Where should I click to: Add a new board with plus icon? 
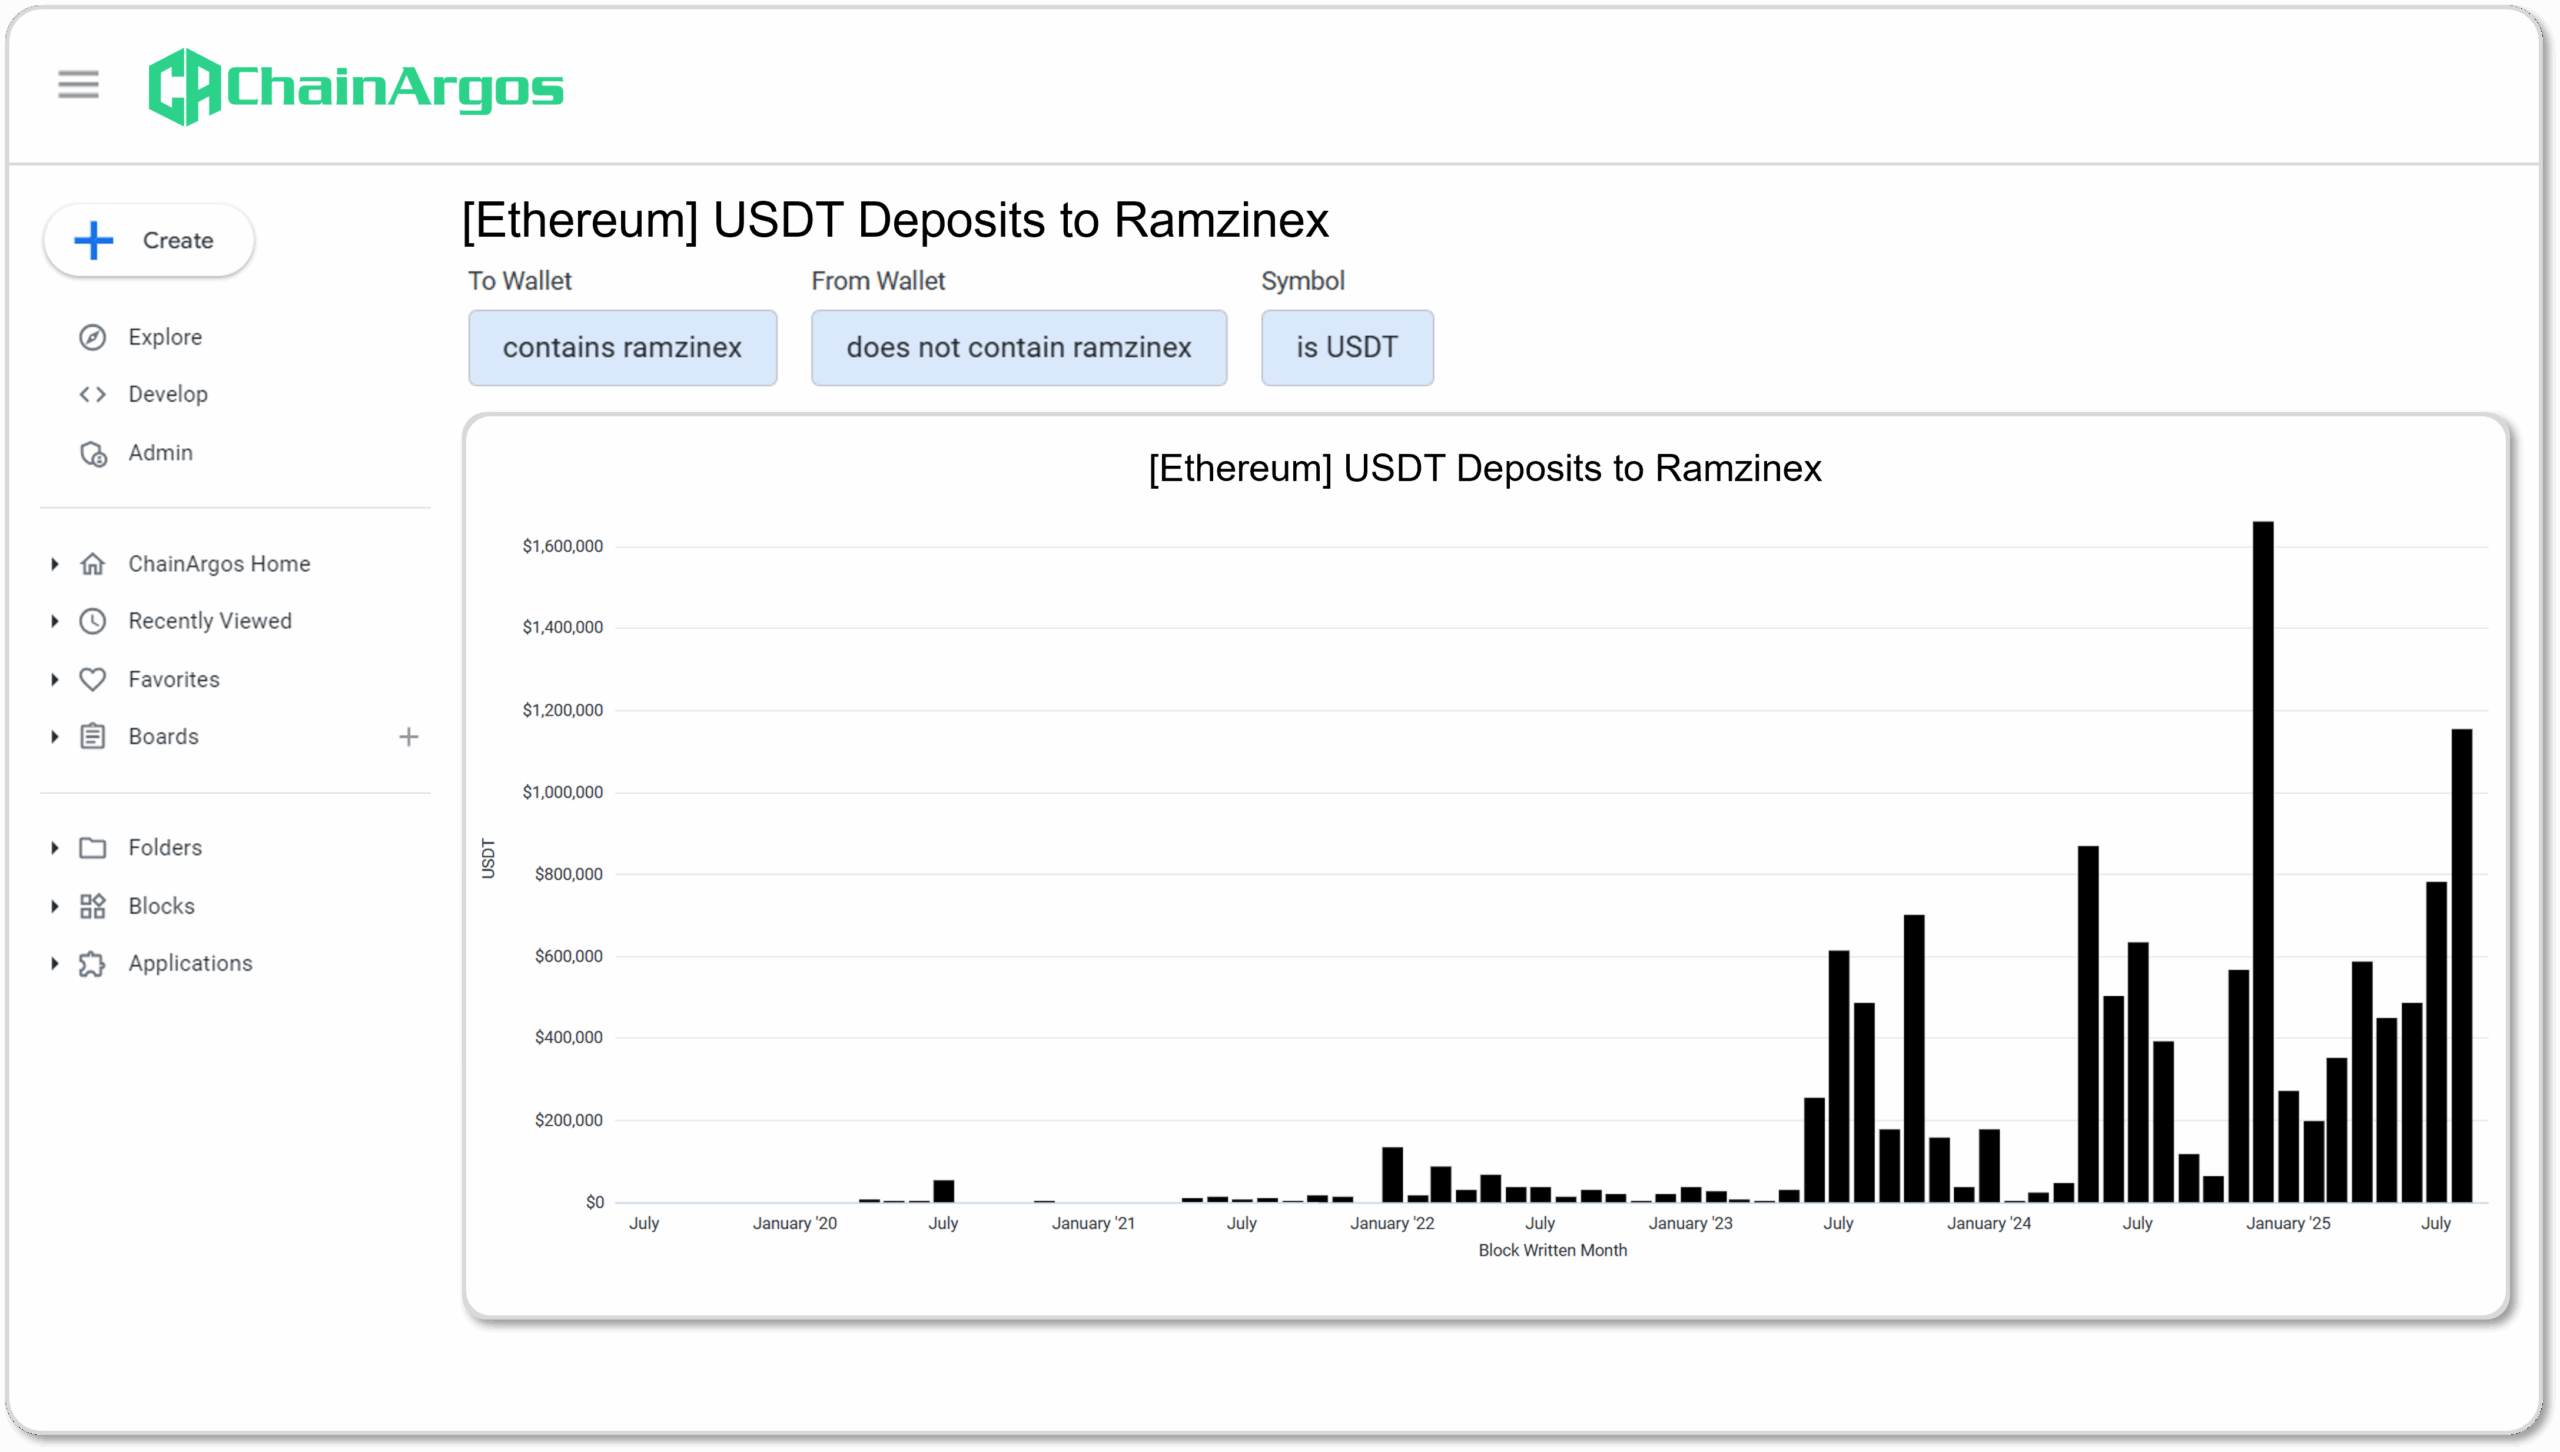pyautogui.click(x=409, y=738)
